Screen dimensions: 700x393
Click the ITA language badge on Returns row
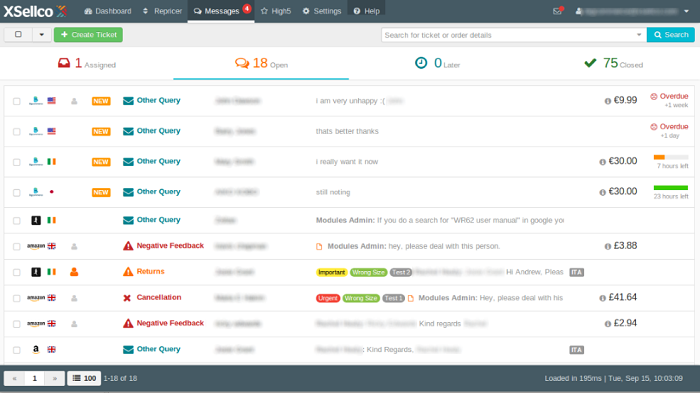576,272
